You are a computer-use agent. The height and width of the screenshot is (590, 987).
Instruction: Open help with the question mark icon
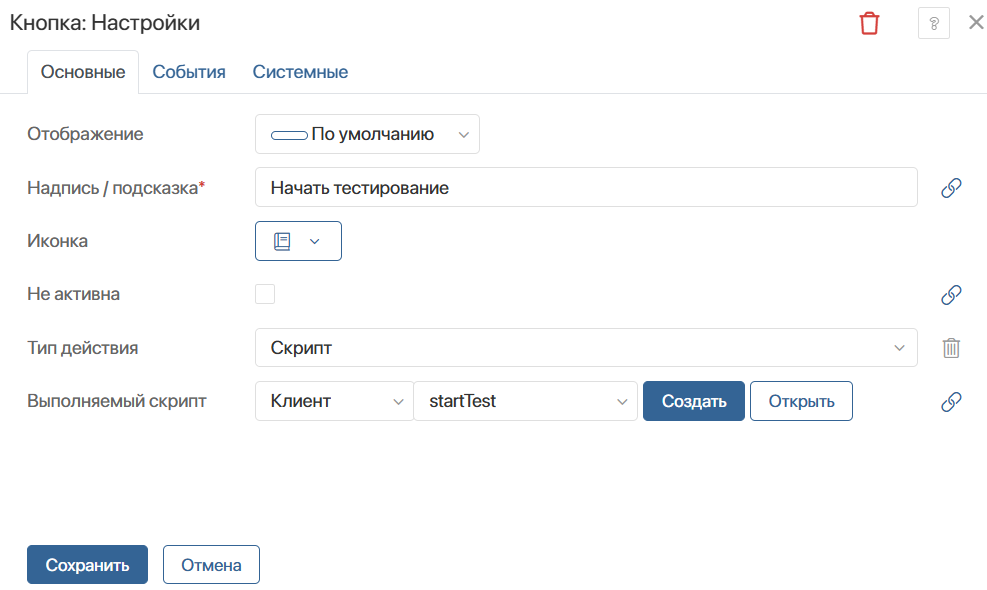[934, 23]
